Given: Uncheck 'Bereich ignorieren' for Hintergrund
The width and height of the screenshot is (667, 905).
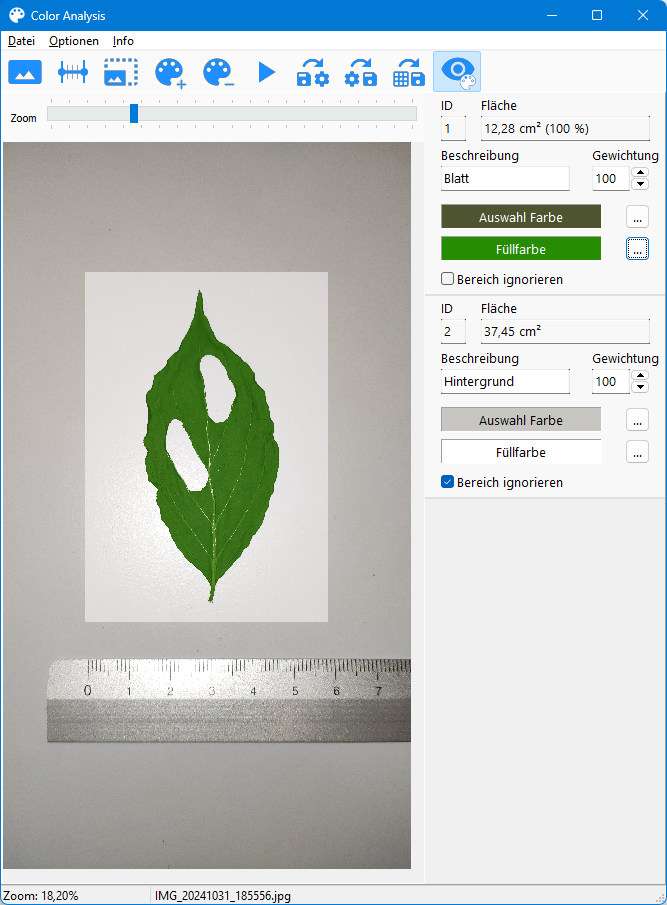Looking at the screenshot, I should (x=448, y=483).
